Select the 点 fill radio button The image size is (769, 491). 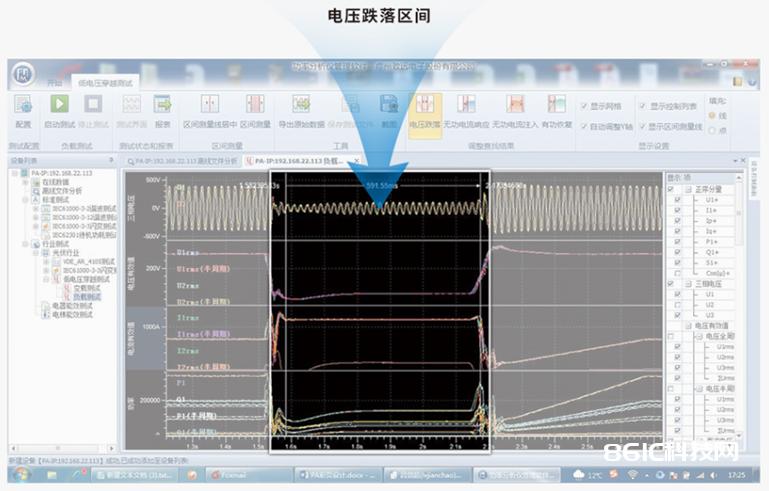(x=712, y=130)
